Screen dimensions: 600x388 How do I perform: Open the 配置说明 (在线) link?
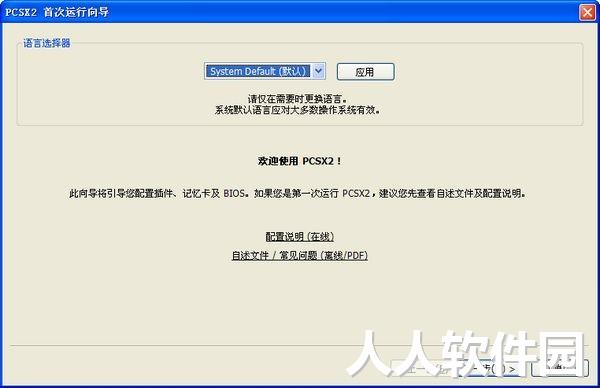[300, 237]
